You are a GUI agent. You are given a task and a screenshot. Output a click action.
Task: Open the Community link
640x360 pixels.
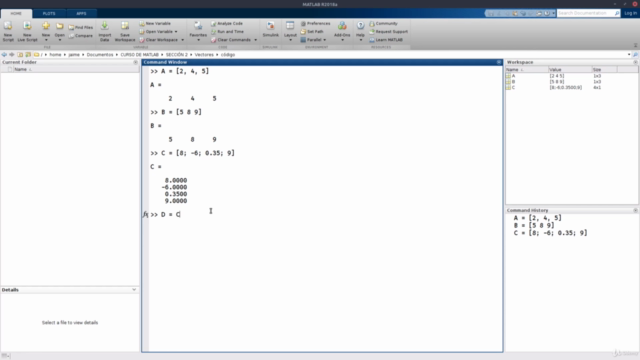[383, 23]
